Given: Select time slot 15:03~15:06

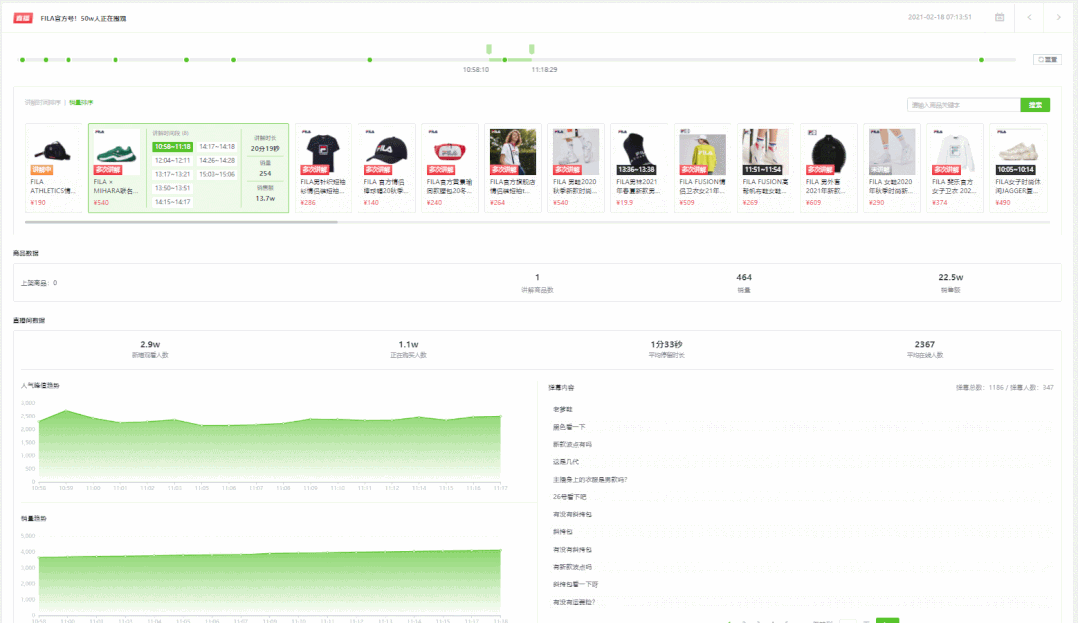Looking at the screenshot, I should tap(217, 174).
